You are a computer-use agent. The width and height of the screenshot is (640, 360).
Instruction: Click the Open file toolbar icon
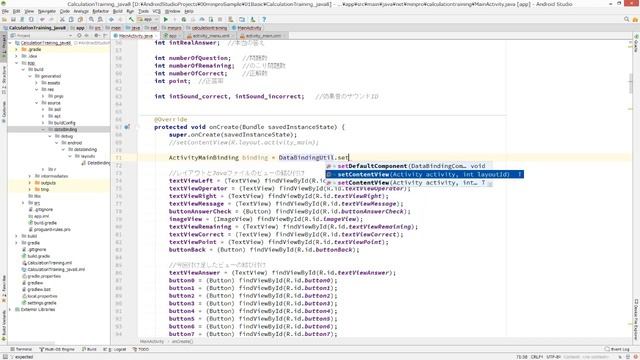click(x=4, y=19)
